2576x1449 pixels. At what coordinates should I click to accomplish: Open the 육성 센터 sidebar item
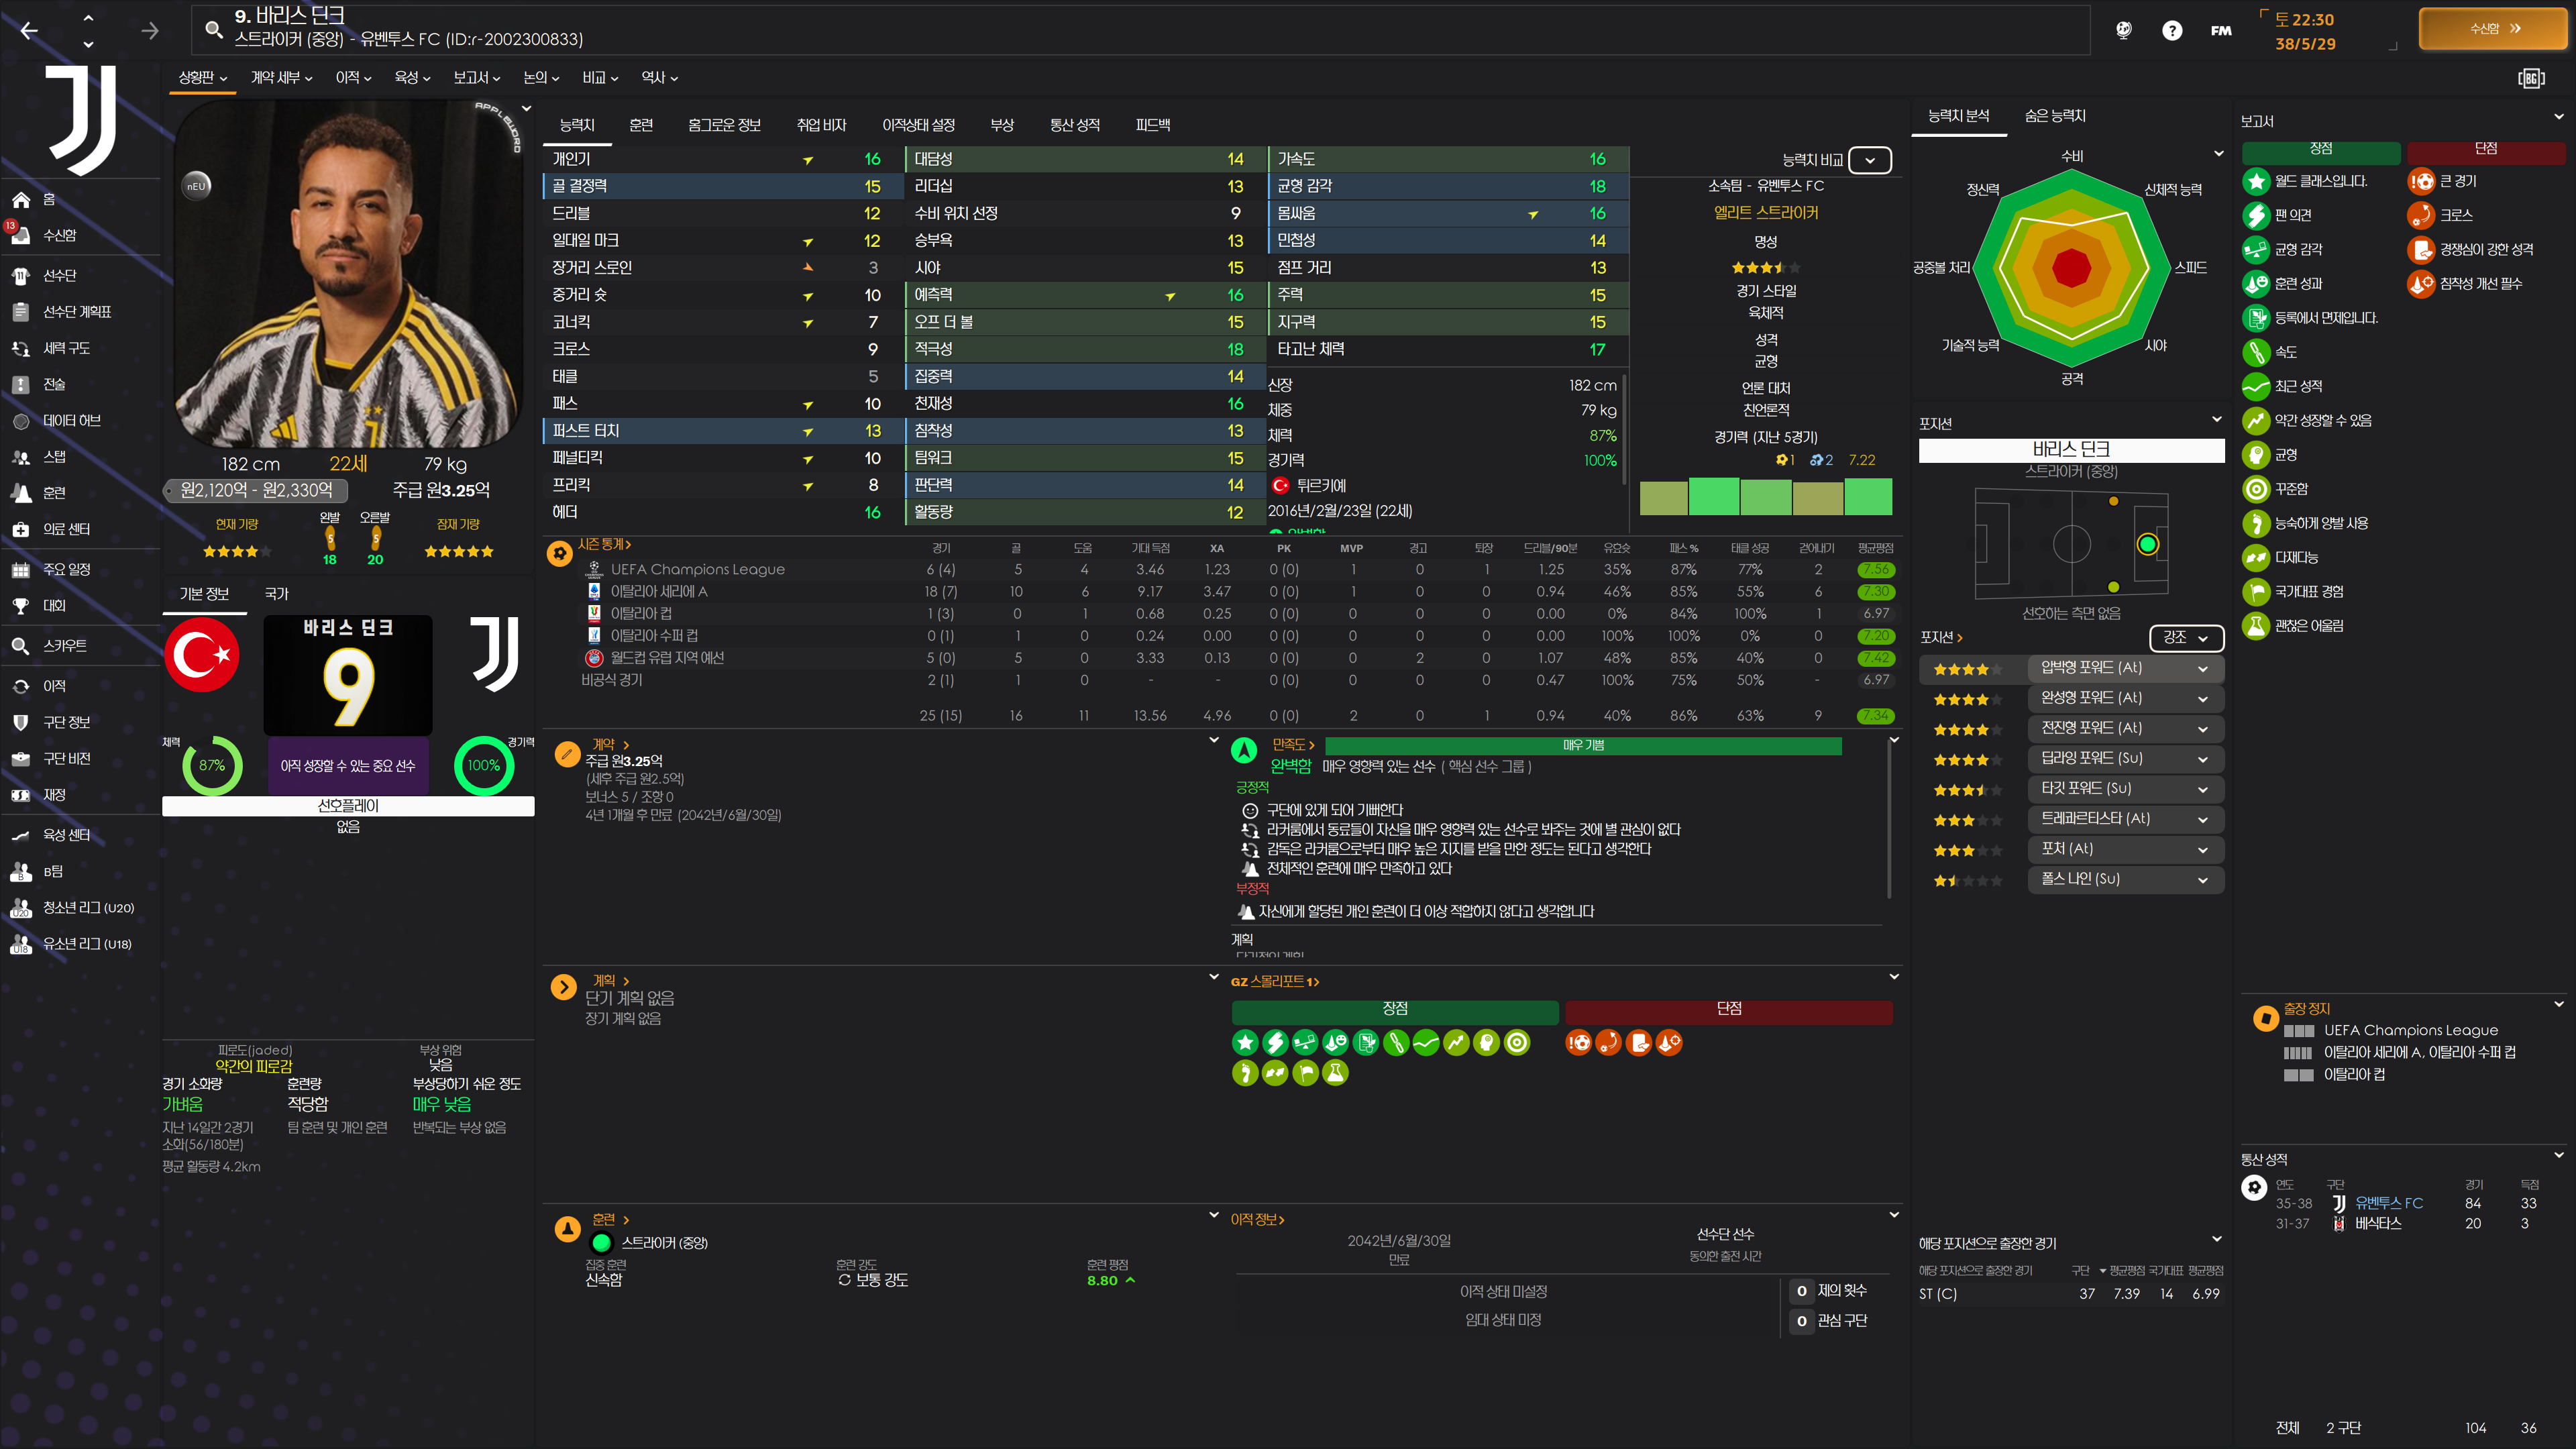[x=66, y=835]
